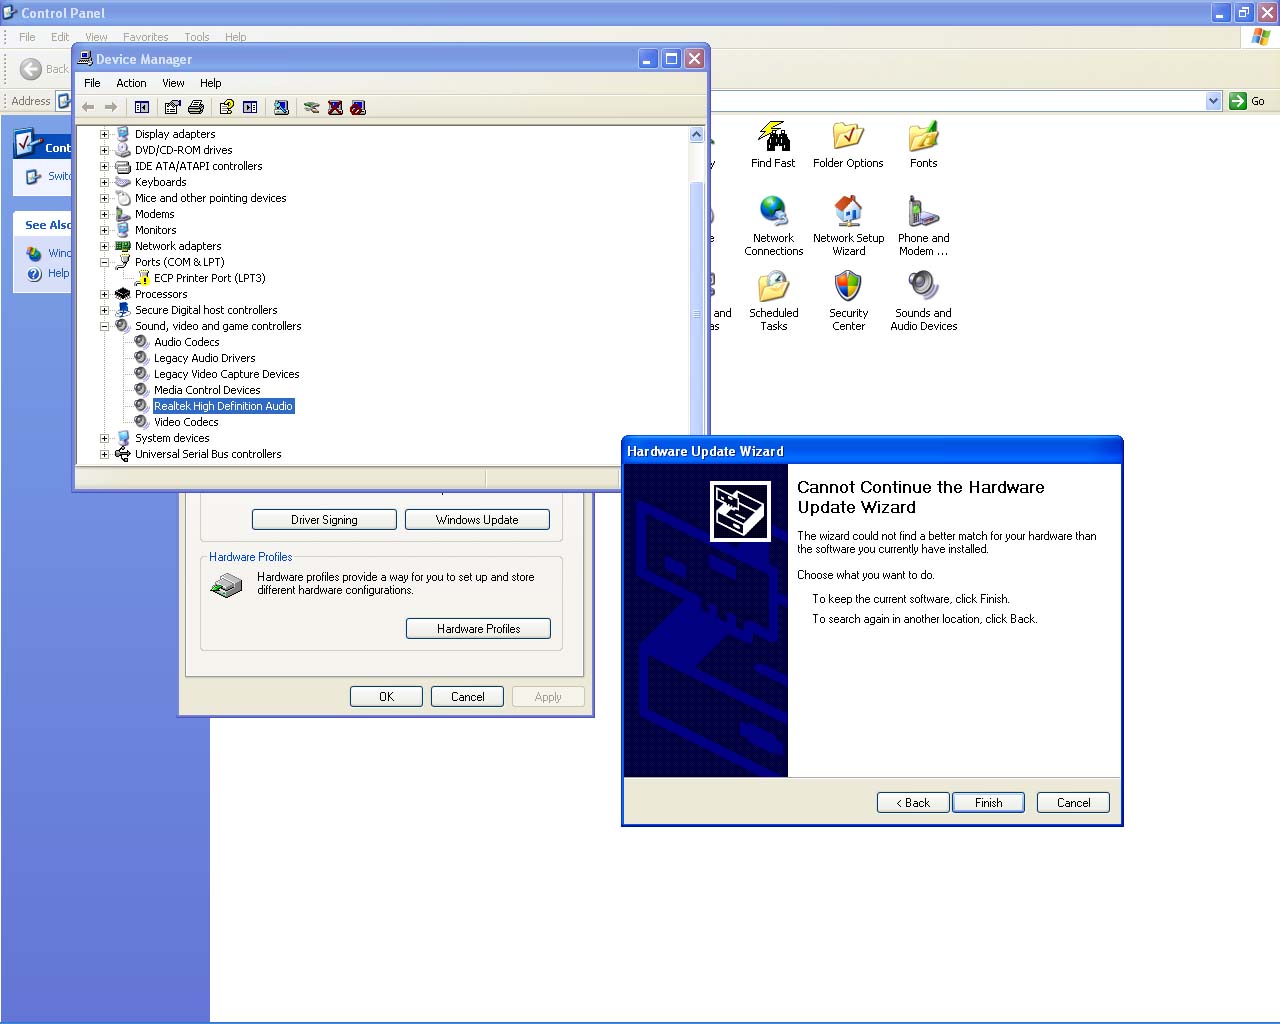The image size is (1280, 1024).
Task: Click the Help toolbar icon in Device Manager
Action: [x=227, y=107]
